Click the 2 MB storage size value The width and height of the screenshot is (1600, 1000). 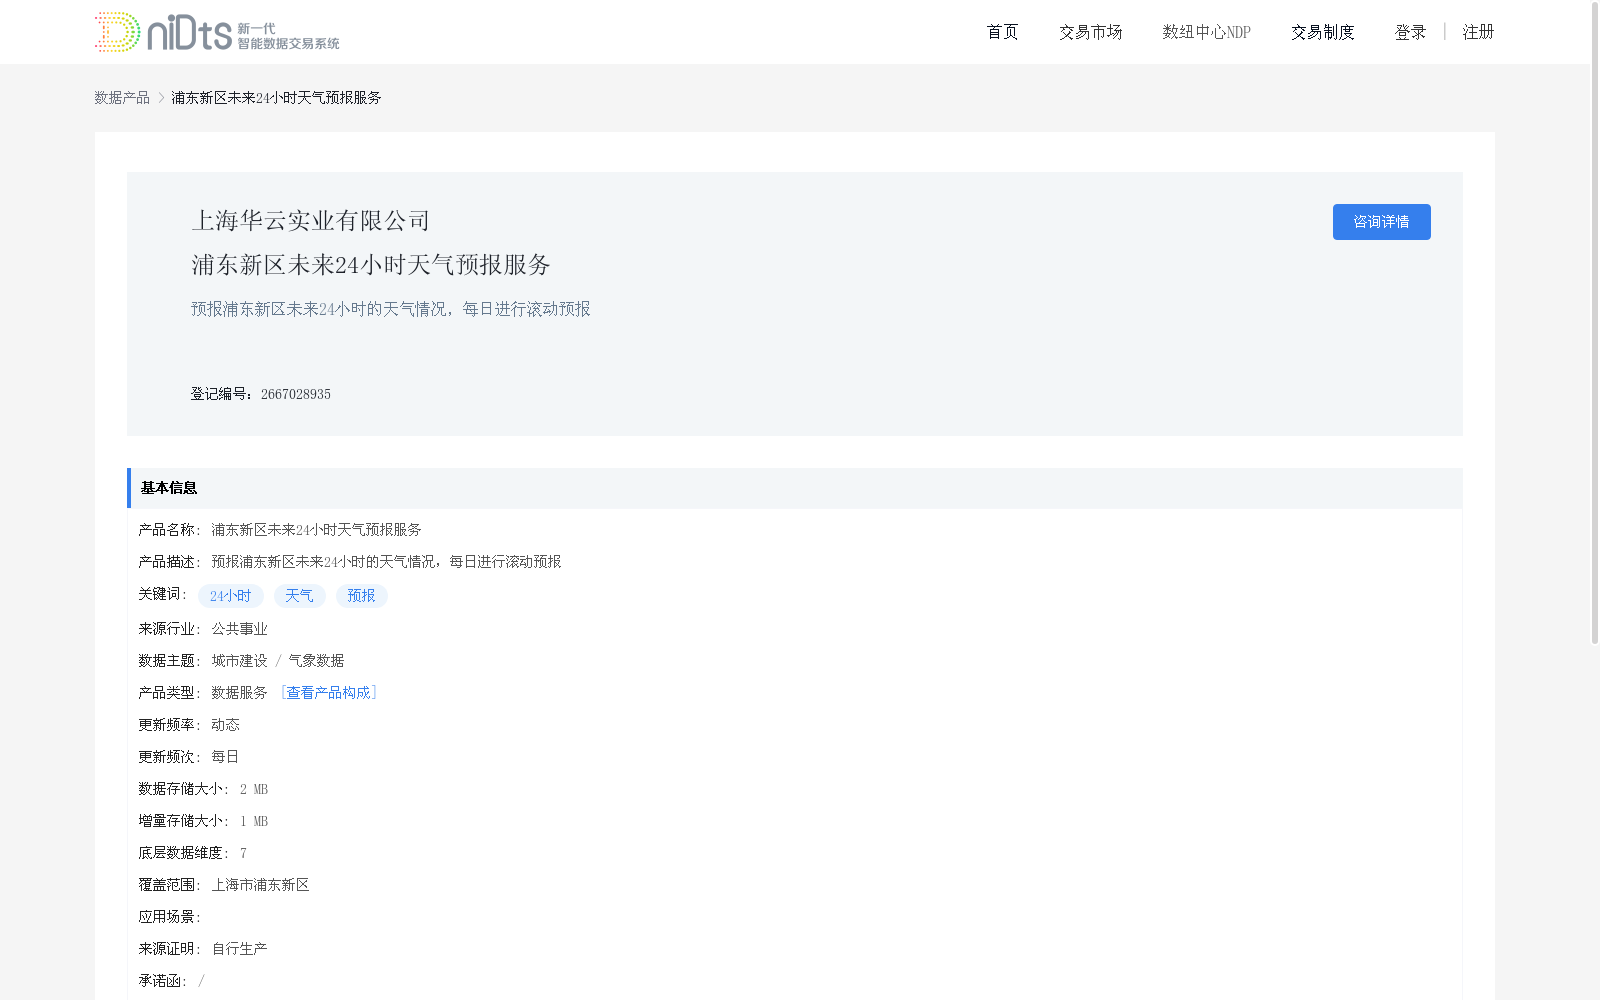pos(254,789)
